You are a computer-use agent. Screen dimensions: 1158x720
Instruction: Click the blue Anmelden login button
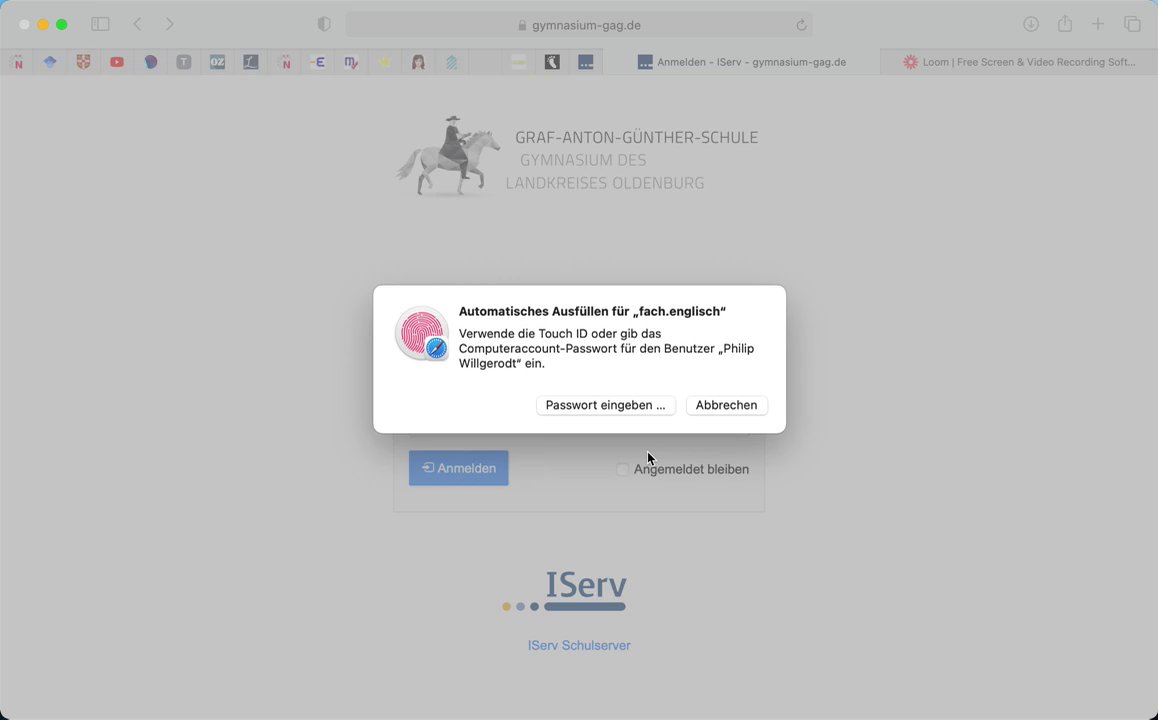(x=459, y=468)
